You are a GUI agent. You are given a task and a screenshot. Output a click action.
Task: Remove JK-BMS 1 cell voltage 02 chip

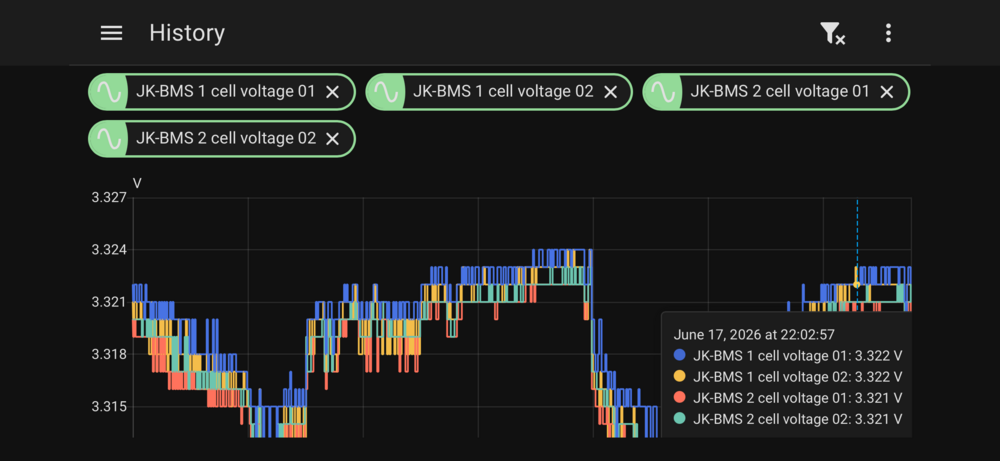coord(610,92)
